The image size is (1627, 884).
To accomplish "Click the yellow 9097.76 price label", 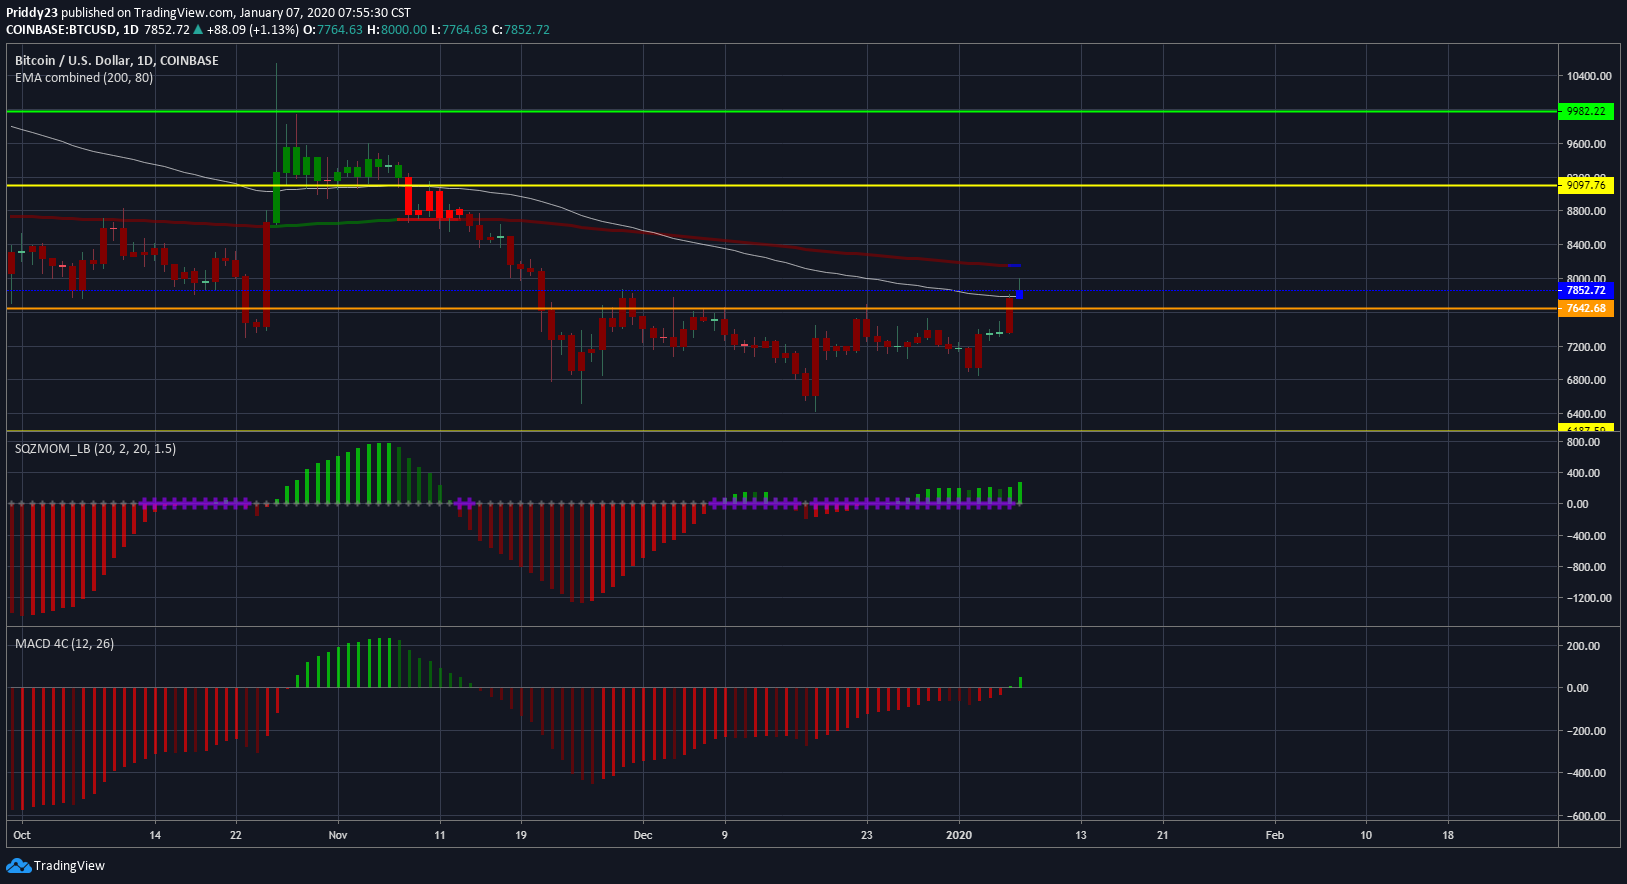I will pos(1586,185).
